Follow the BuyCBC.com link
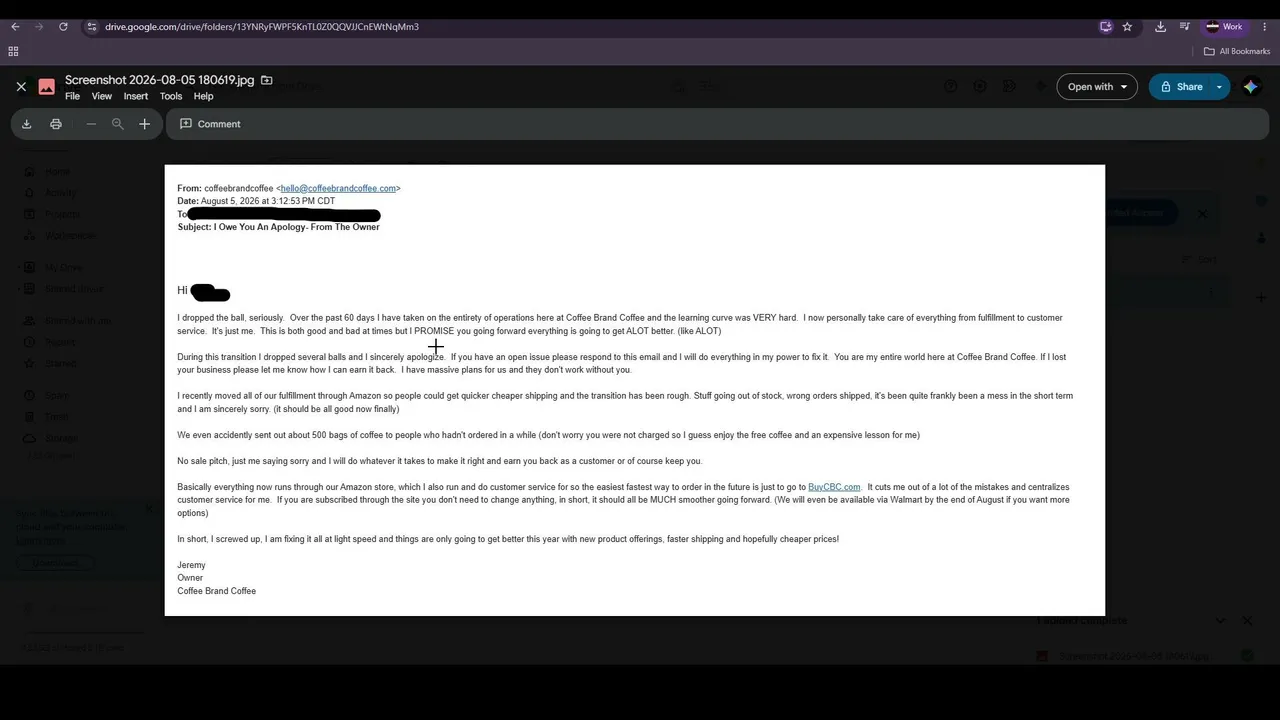Viewport: 1280px width, 720px height. click(834, 487)
